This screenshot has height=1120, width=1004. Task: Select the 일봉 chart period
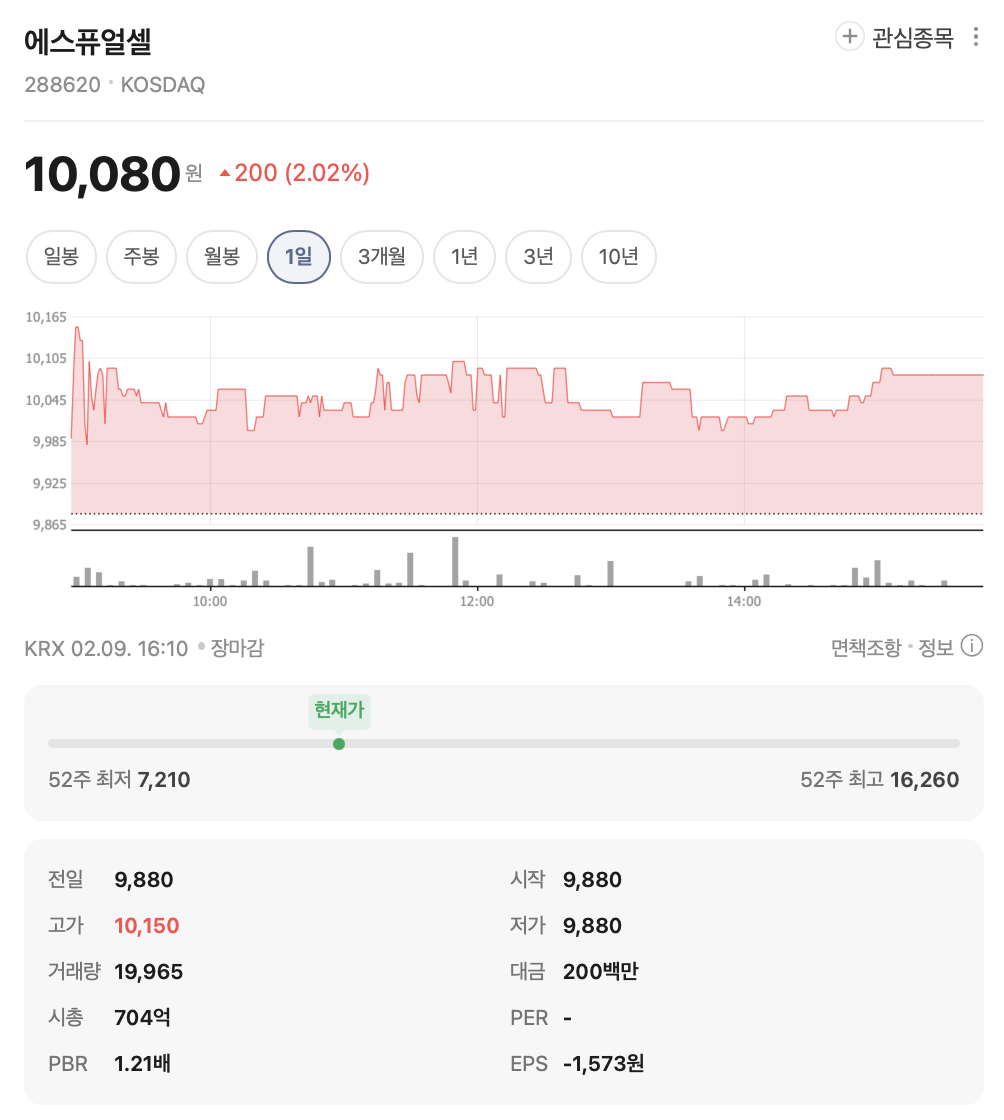(61, 257)
